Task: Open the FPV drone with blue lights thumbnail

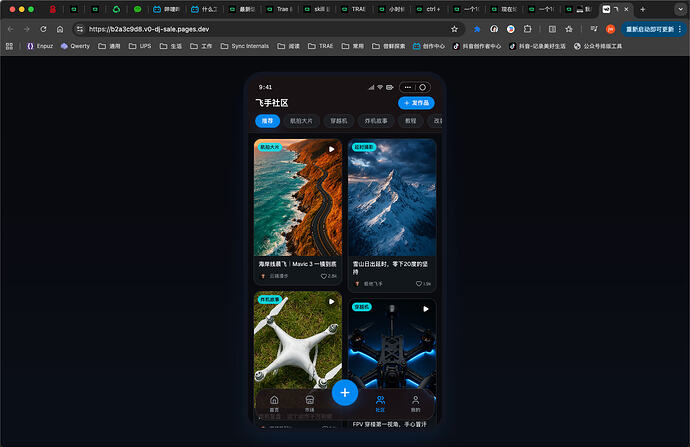Action: [392, 350]
